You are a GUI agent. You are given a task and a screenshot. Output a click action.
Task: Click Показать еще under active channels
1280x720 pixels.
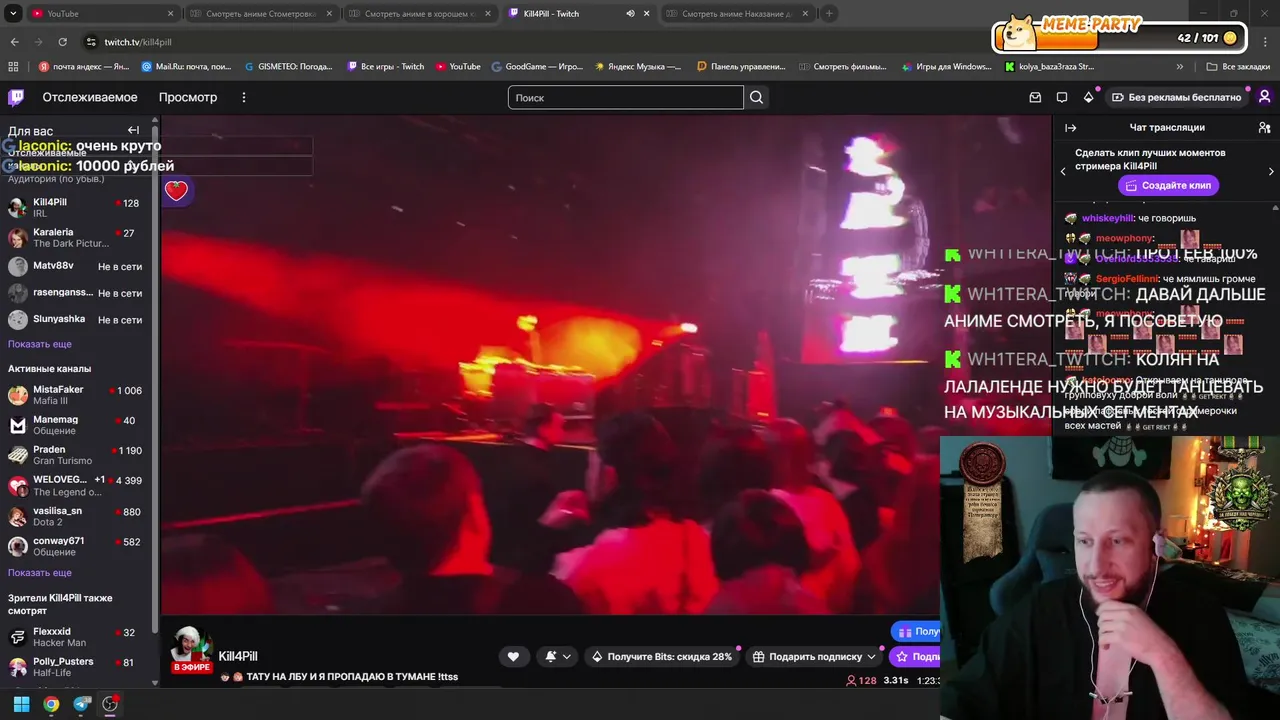click(40, 573)
